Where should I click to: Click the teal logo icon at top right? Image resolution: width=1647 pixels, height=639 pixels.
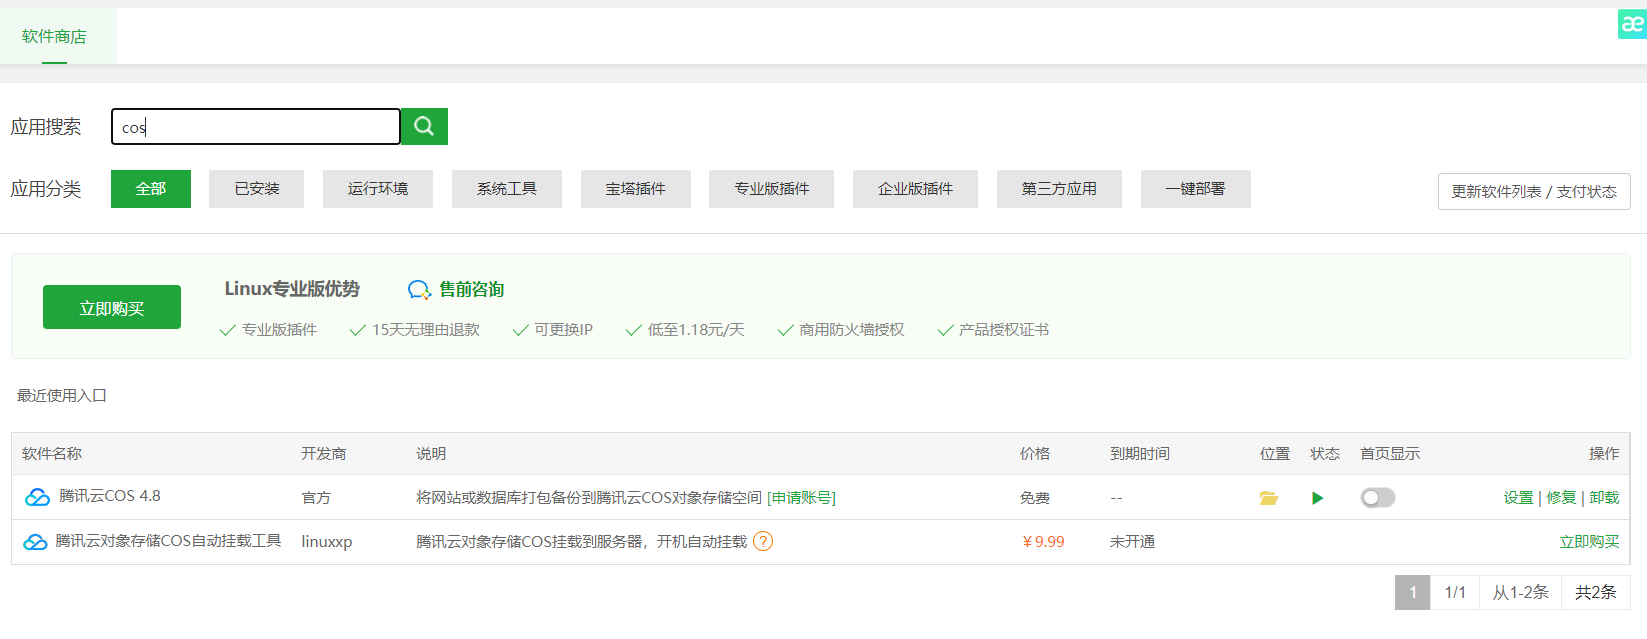(x=1632, y=24)
